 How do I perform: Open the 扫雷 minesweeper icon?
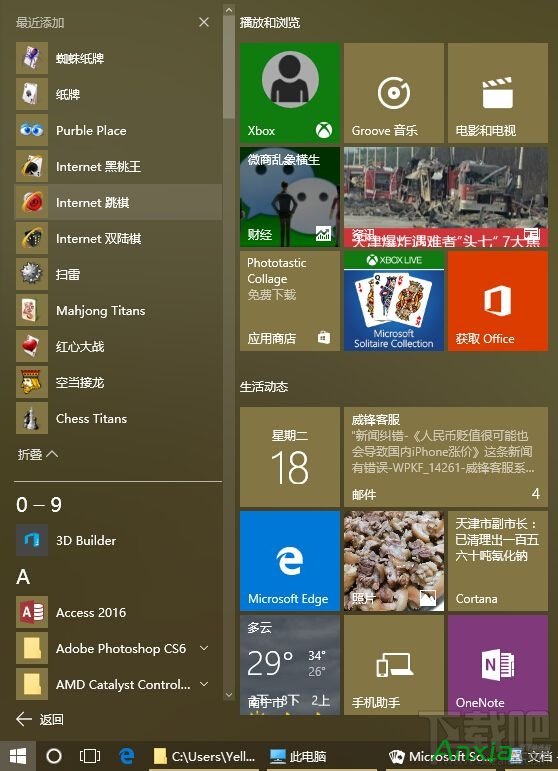tap(32, 274)
